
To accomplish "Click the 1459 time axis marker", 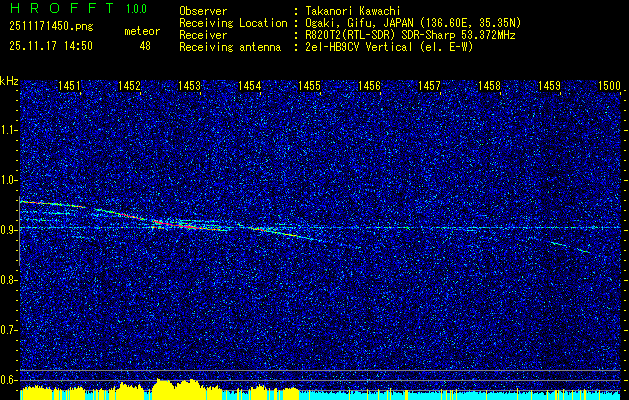I will click(x=549, y=85).
